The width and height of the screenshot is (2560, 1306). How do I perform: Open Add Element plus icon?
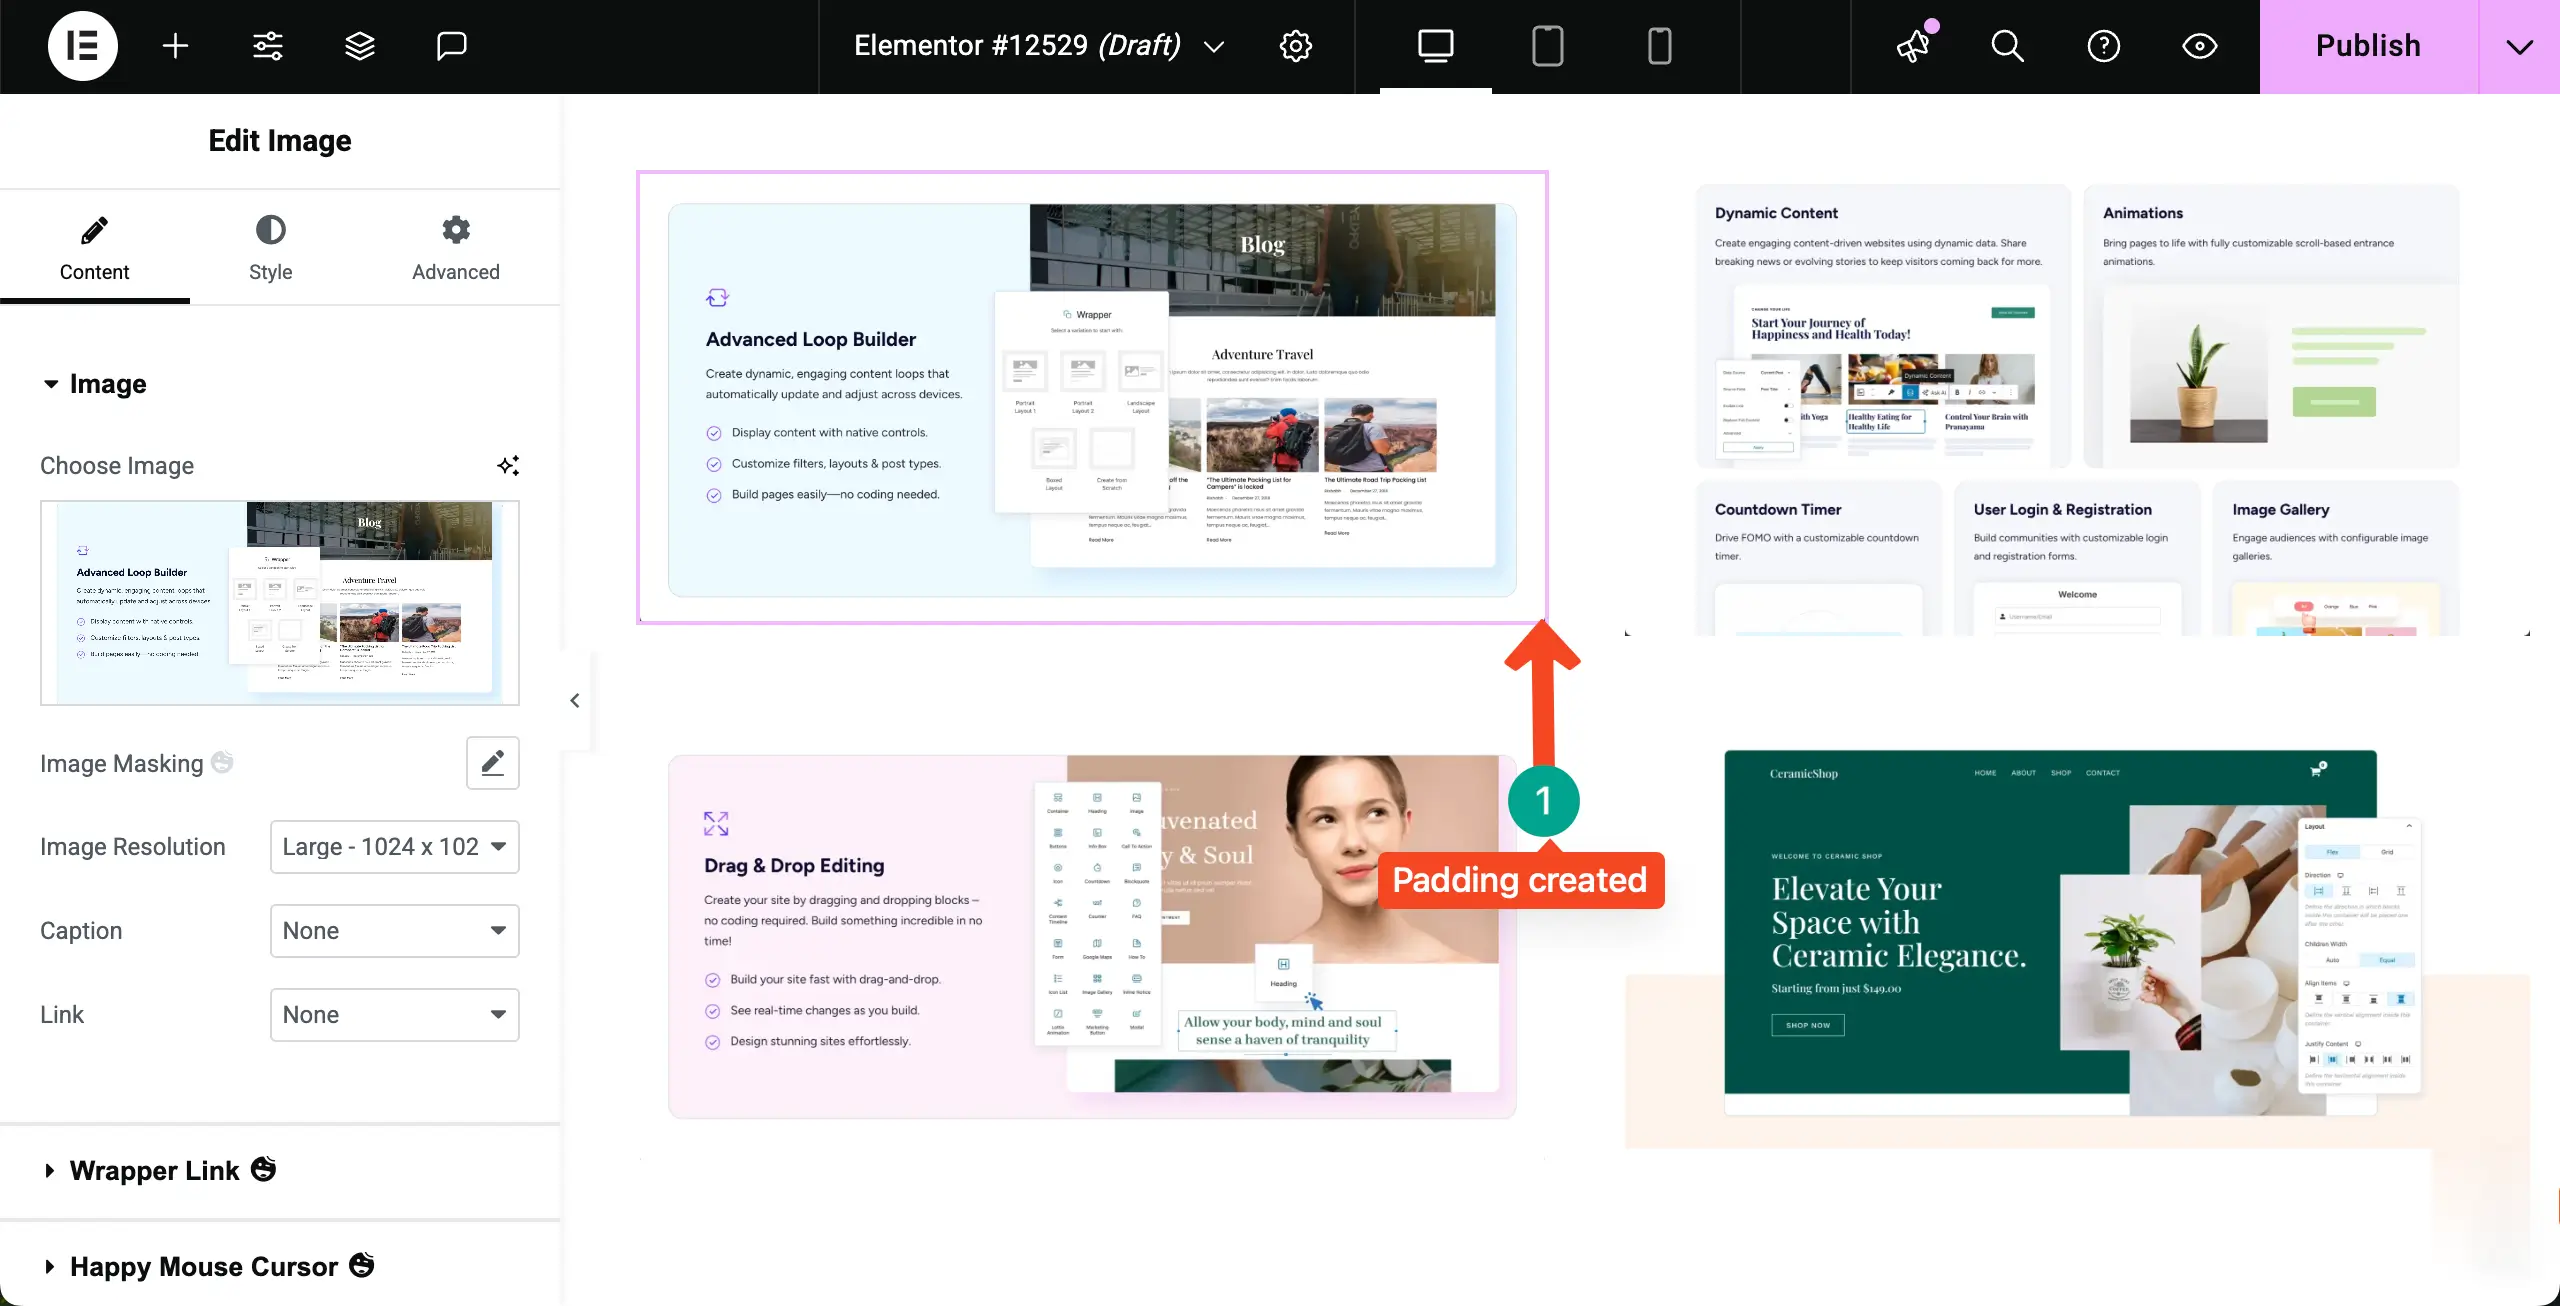(175, 46)
